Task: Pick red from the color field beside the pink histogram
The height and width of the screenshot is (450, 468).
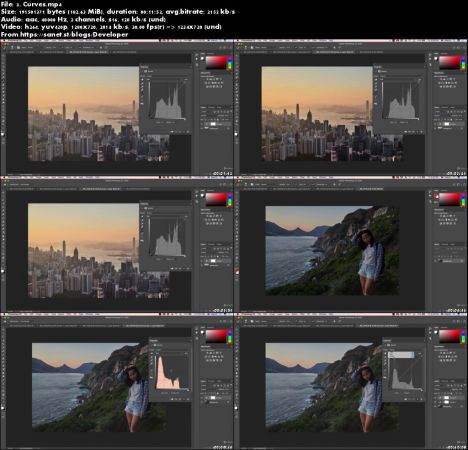Action: (x=216, y=336)
